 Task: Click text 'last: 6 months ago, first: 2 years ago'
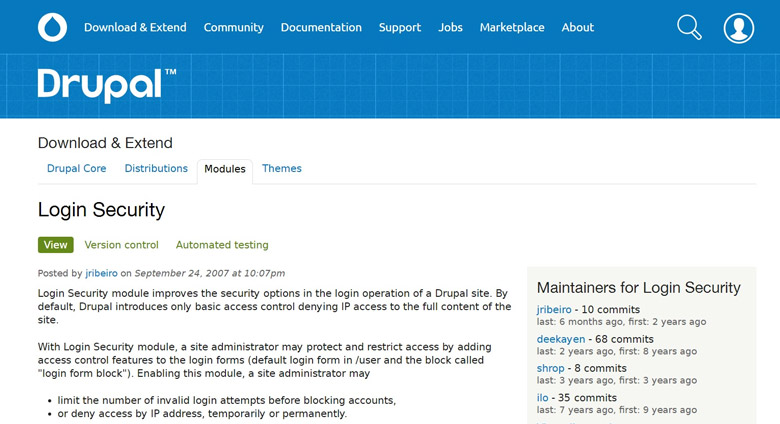[621, 322]
